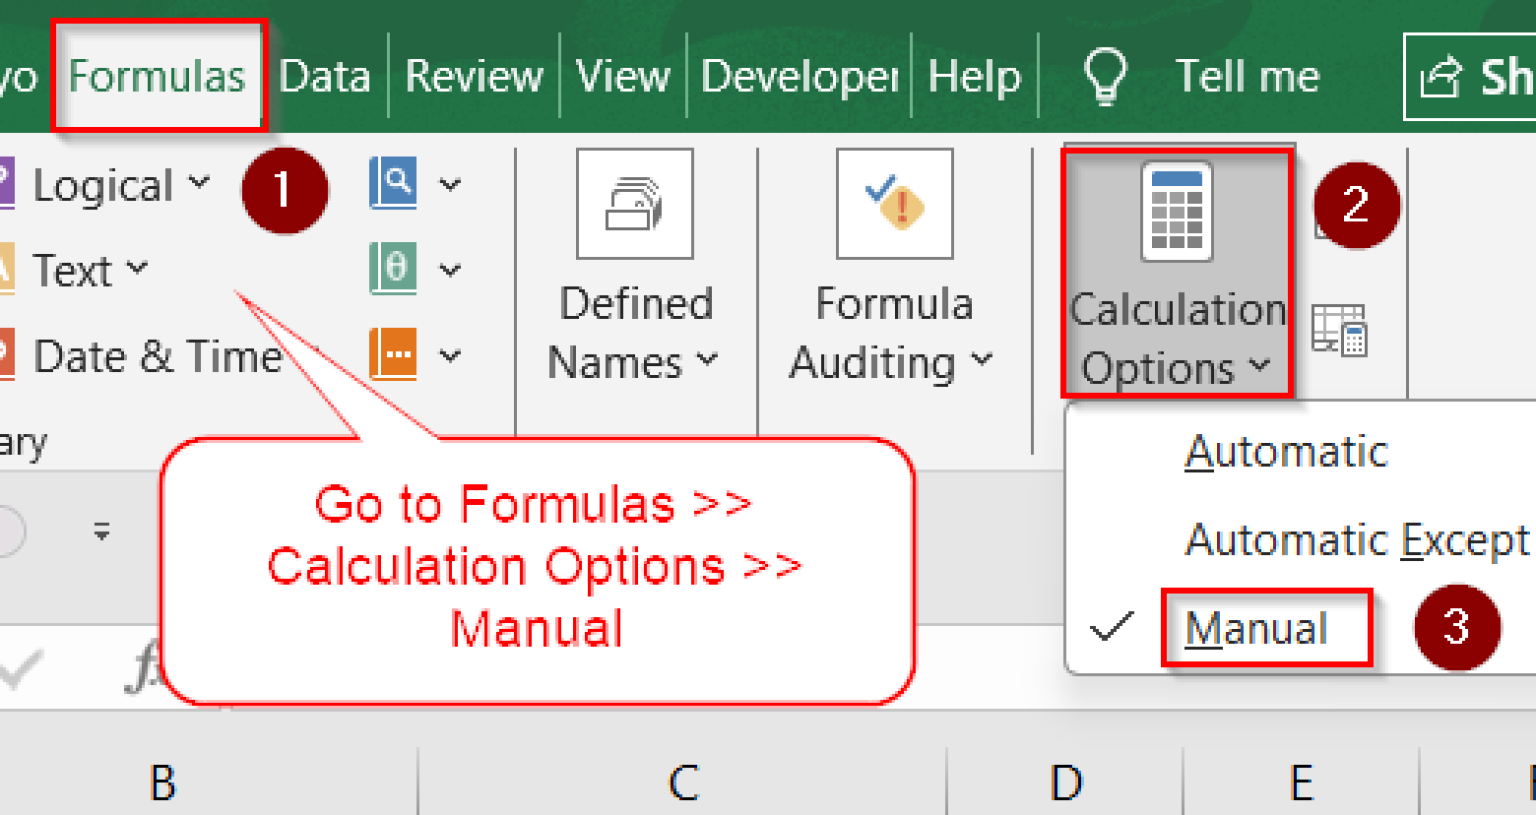The width and height of the screenshot is (1536, 815).
Task: Open Math & Trig theta function icon
Action: pyautogui.click(x=393, y=268)
